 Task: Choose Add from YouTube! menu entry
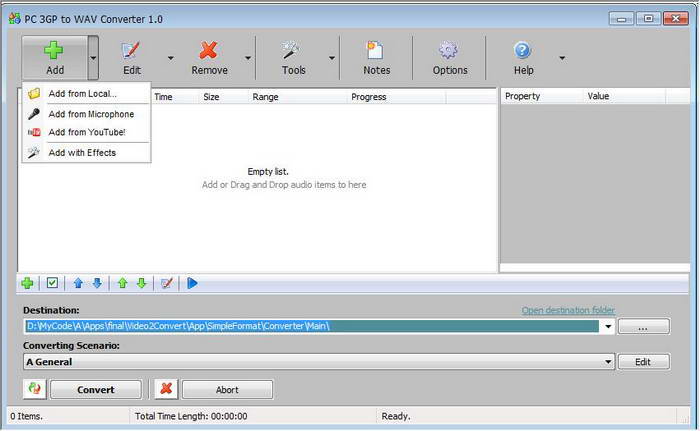87,132
